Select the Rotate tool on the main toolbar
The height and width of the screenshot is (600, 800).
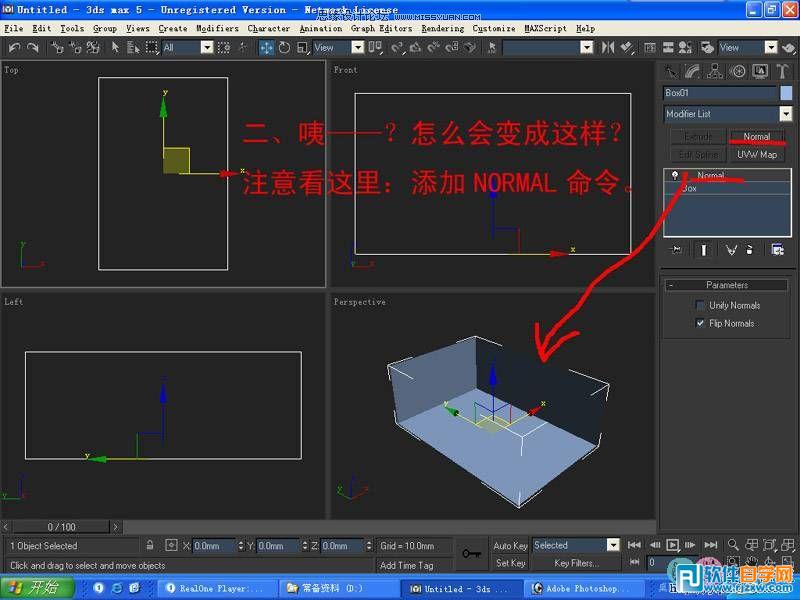[x=284, y=47]
